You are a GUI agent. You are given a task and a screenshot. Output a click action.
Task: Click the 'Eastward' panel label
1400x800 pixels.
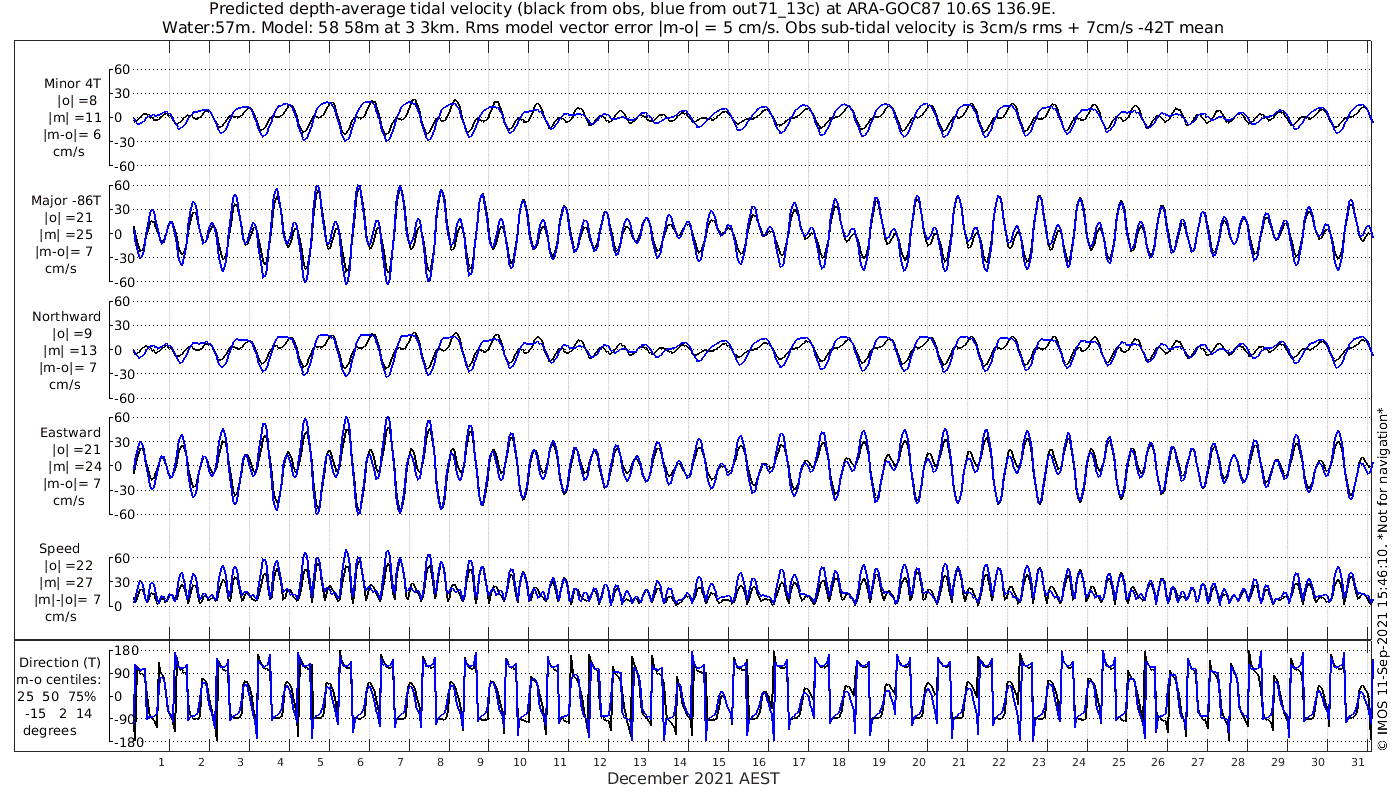tap(70, 432)
